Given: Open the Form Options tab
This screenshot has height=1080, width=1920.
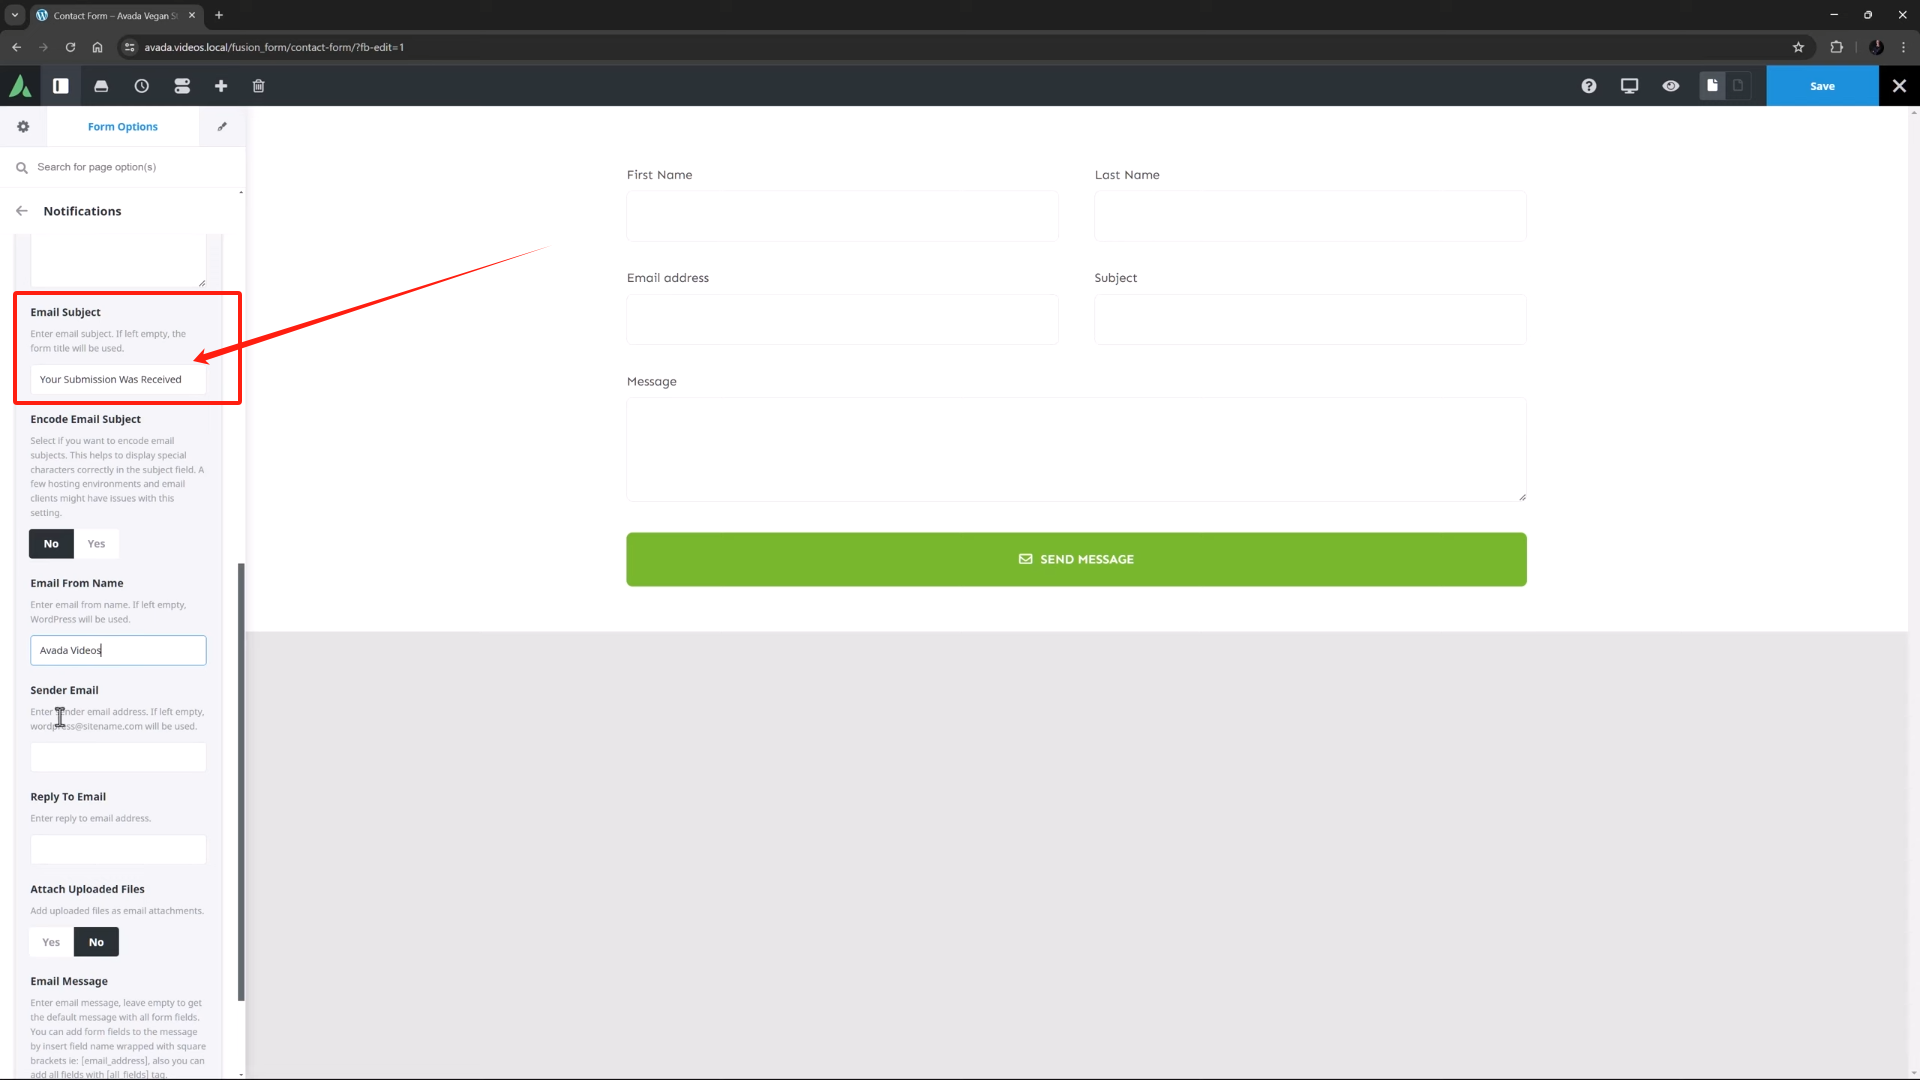Looking at the screenshot, I should (123, 127).
